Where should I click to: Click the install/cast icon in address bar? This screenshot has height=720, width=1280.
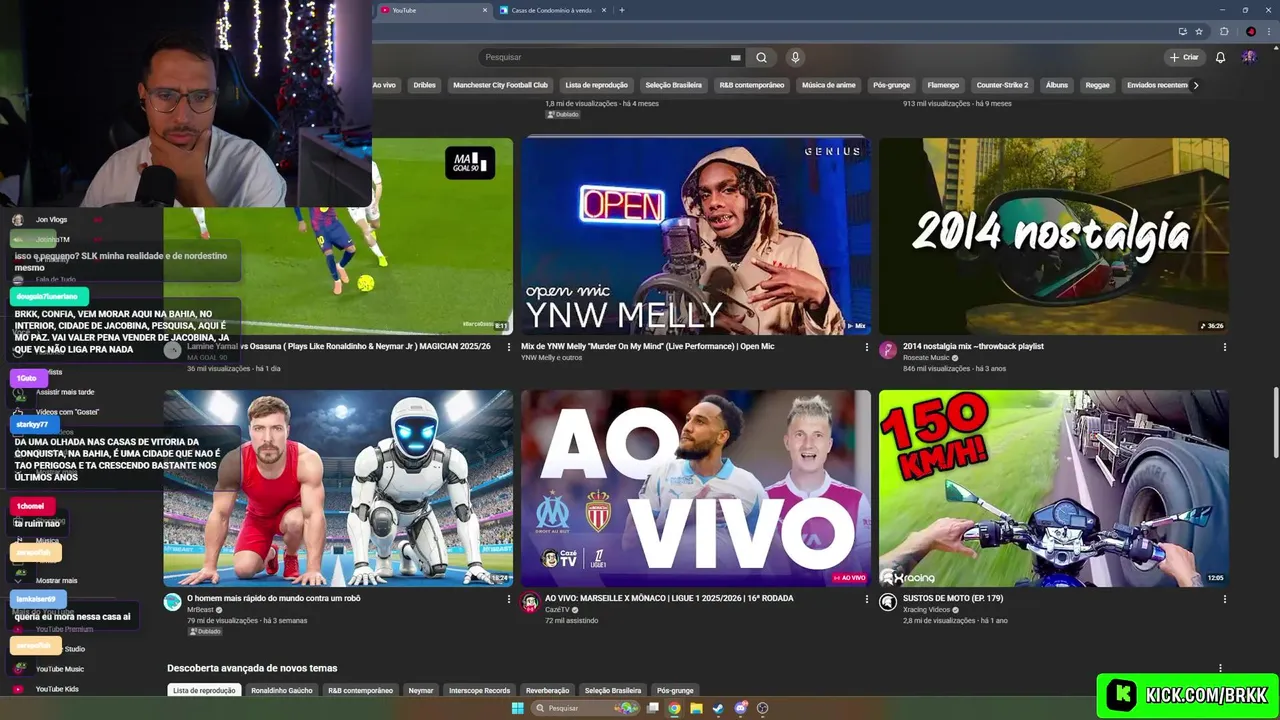(x=1183, y=31)
